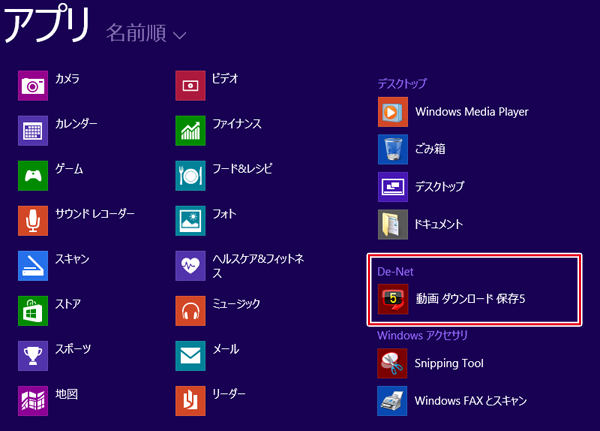This screenshot has width=600, height=431.
Task: Open the ファイナンス chart icon
Action: (190, 131)
